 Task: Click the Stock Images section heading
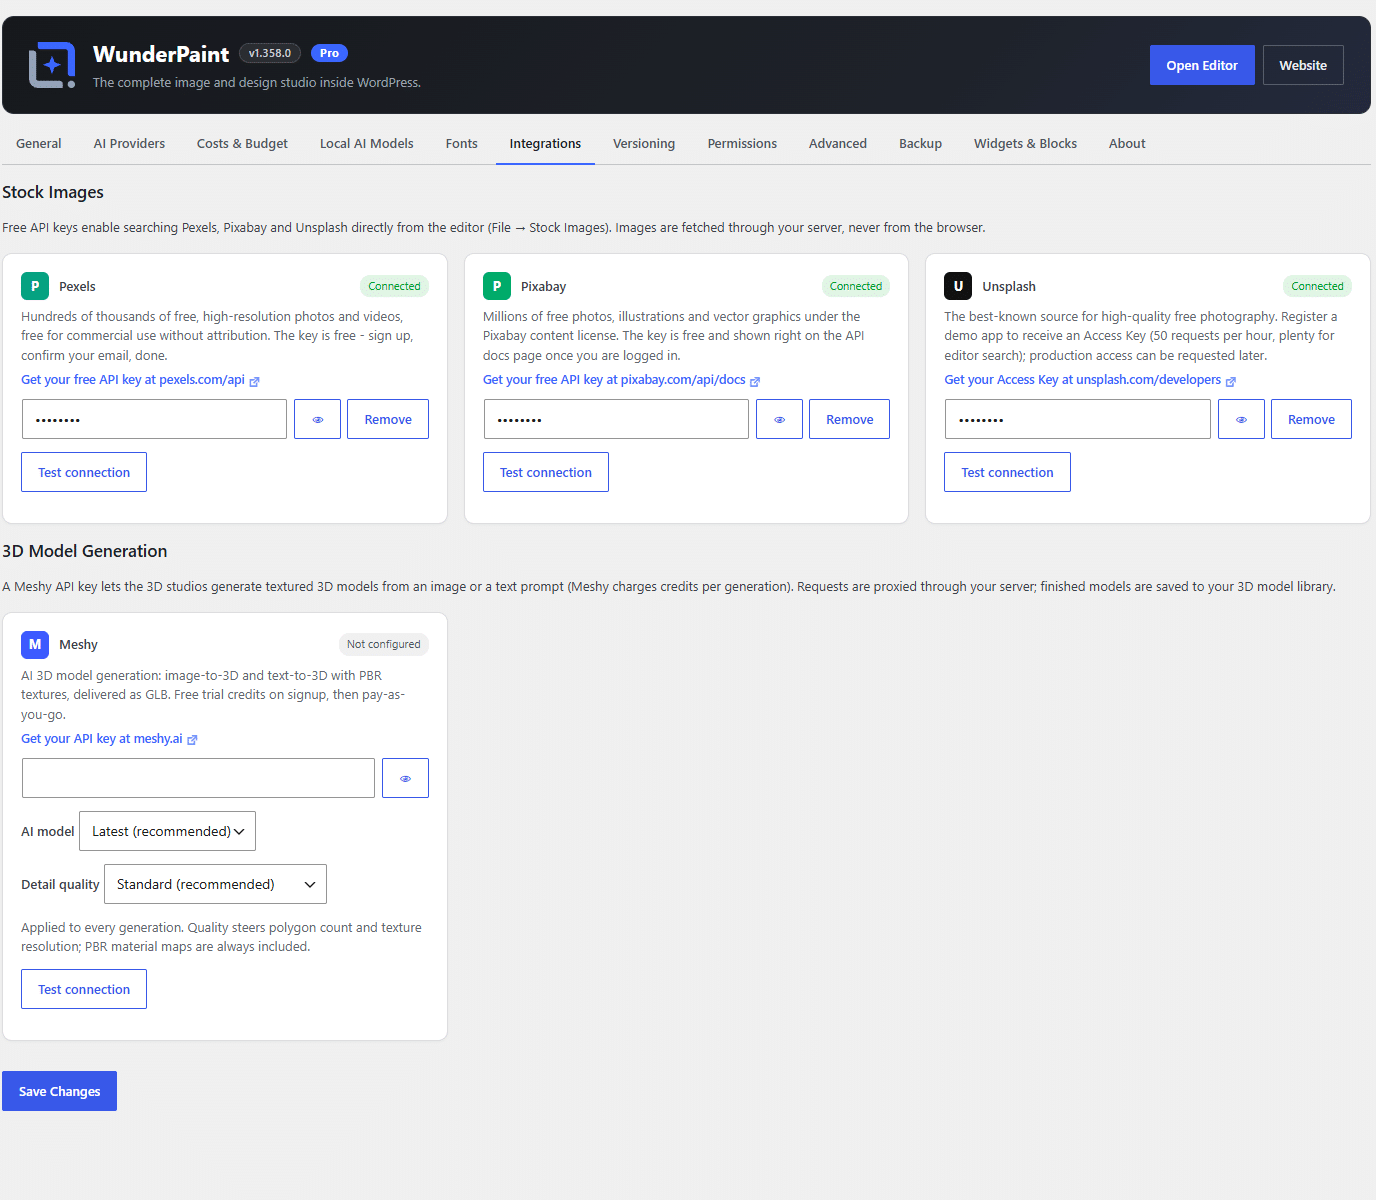(53, 192)
